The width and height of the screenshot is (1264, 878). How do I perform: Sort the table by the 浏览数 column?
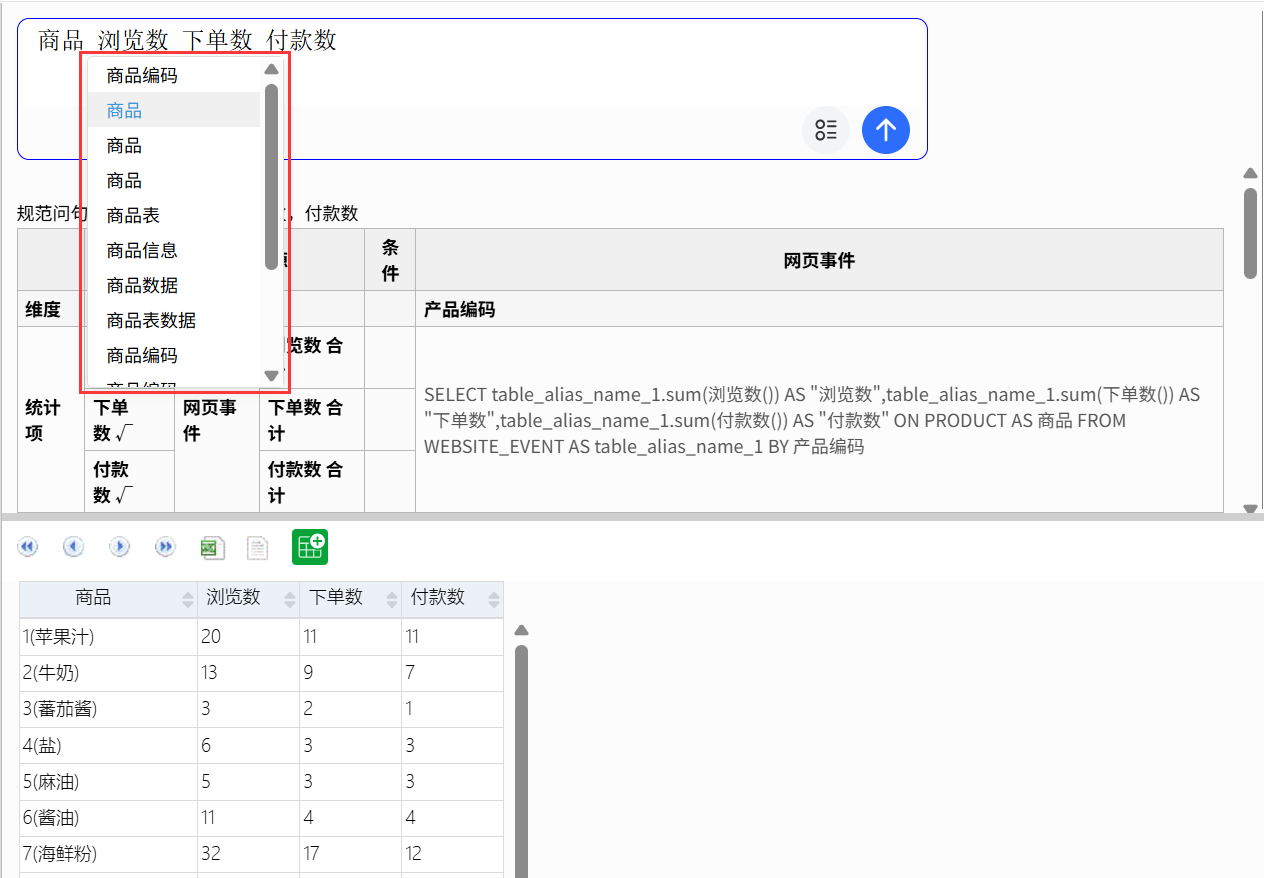pos(290,599)
